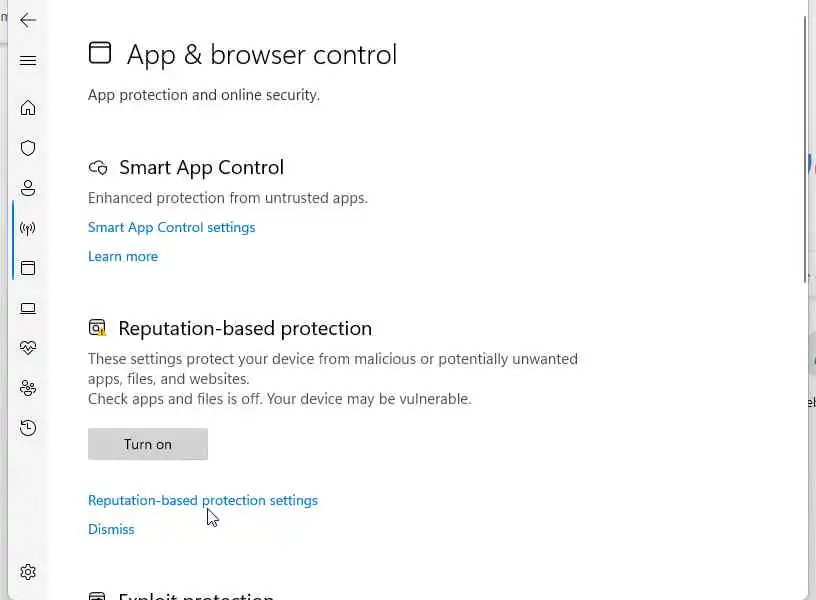The height and width of the screenshot is (600, 816).
Task: Open Device security laptop icon
Action: [28, 308]
